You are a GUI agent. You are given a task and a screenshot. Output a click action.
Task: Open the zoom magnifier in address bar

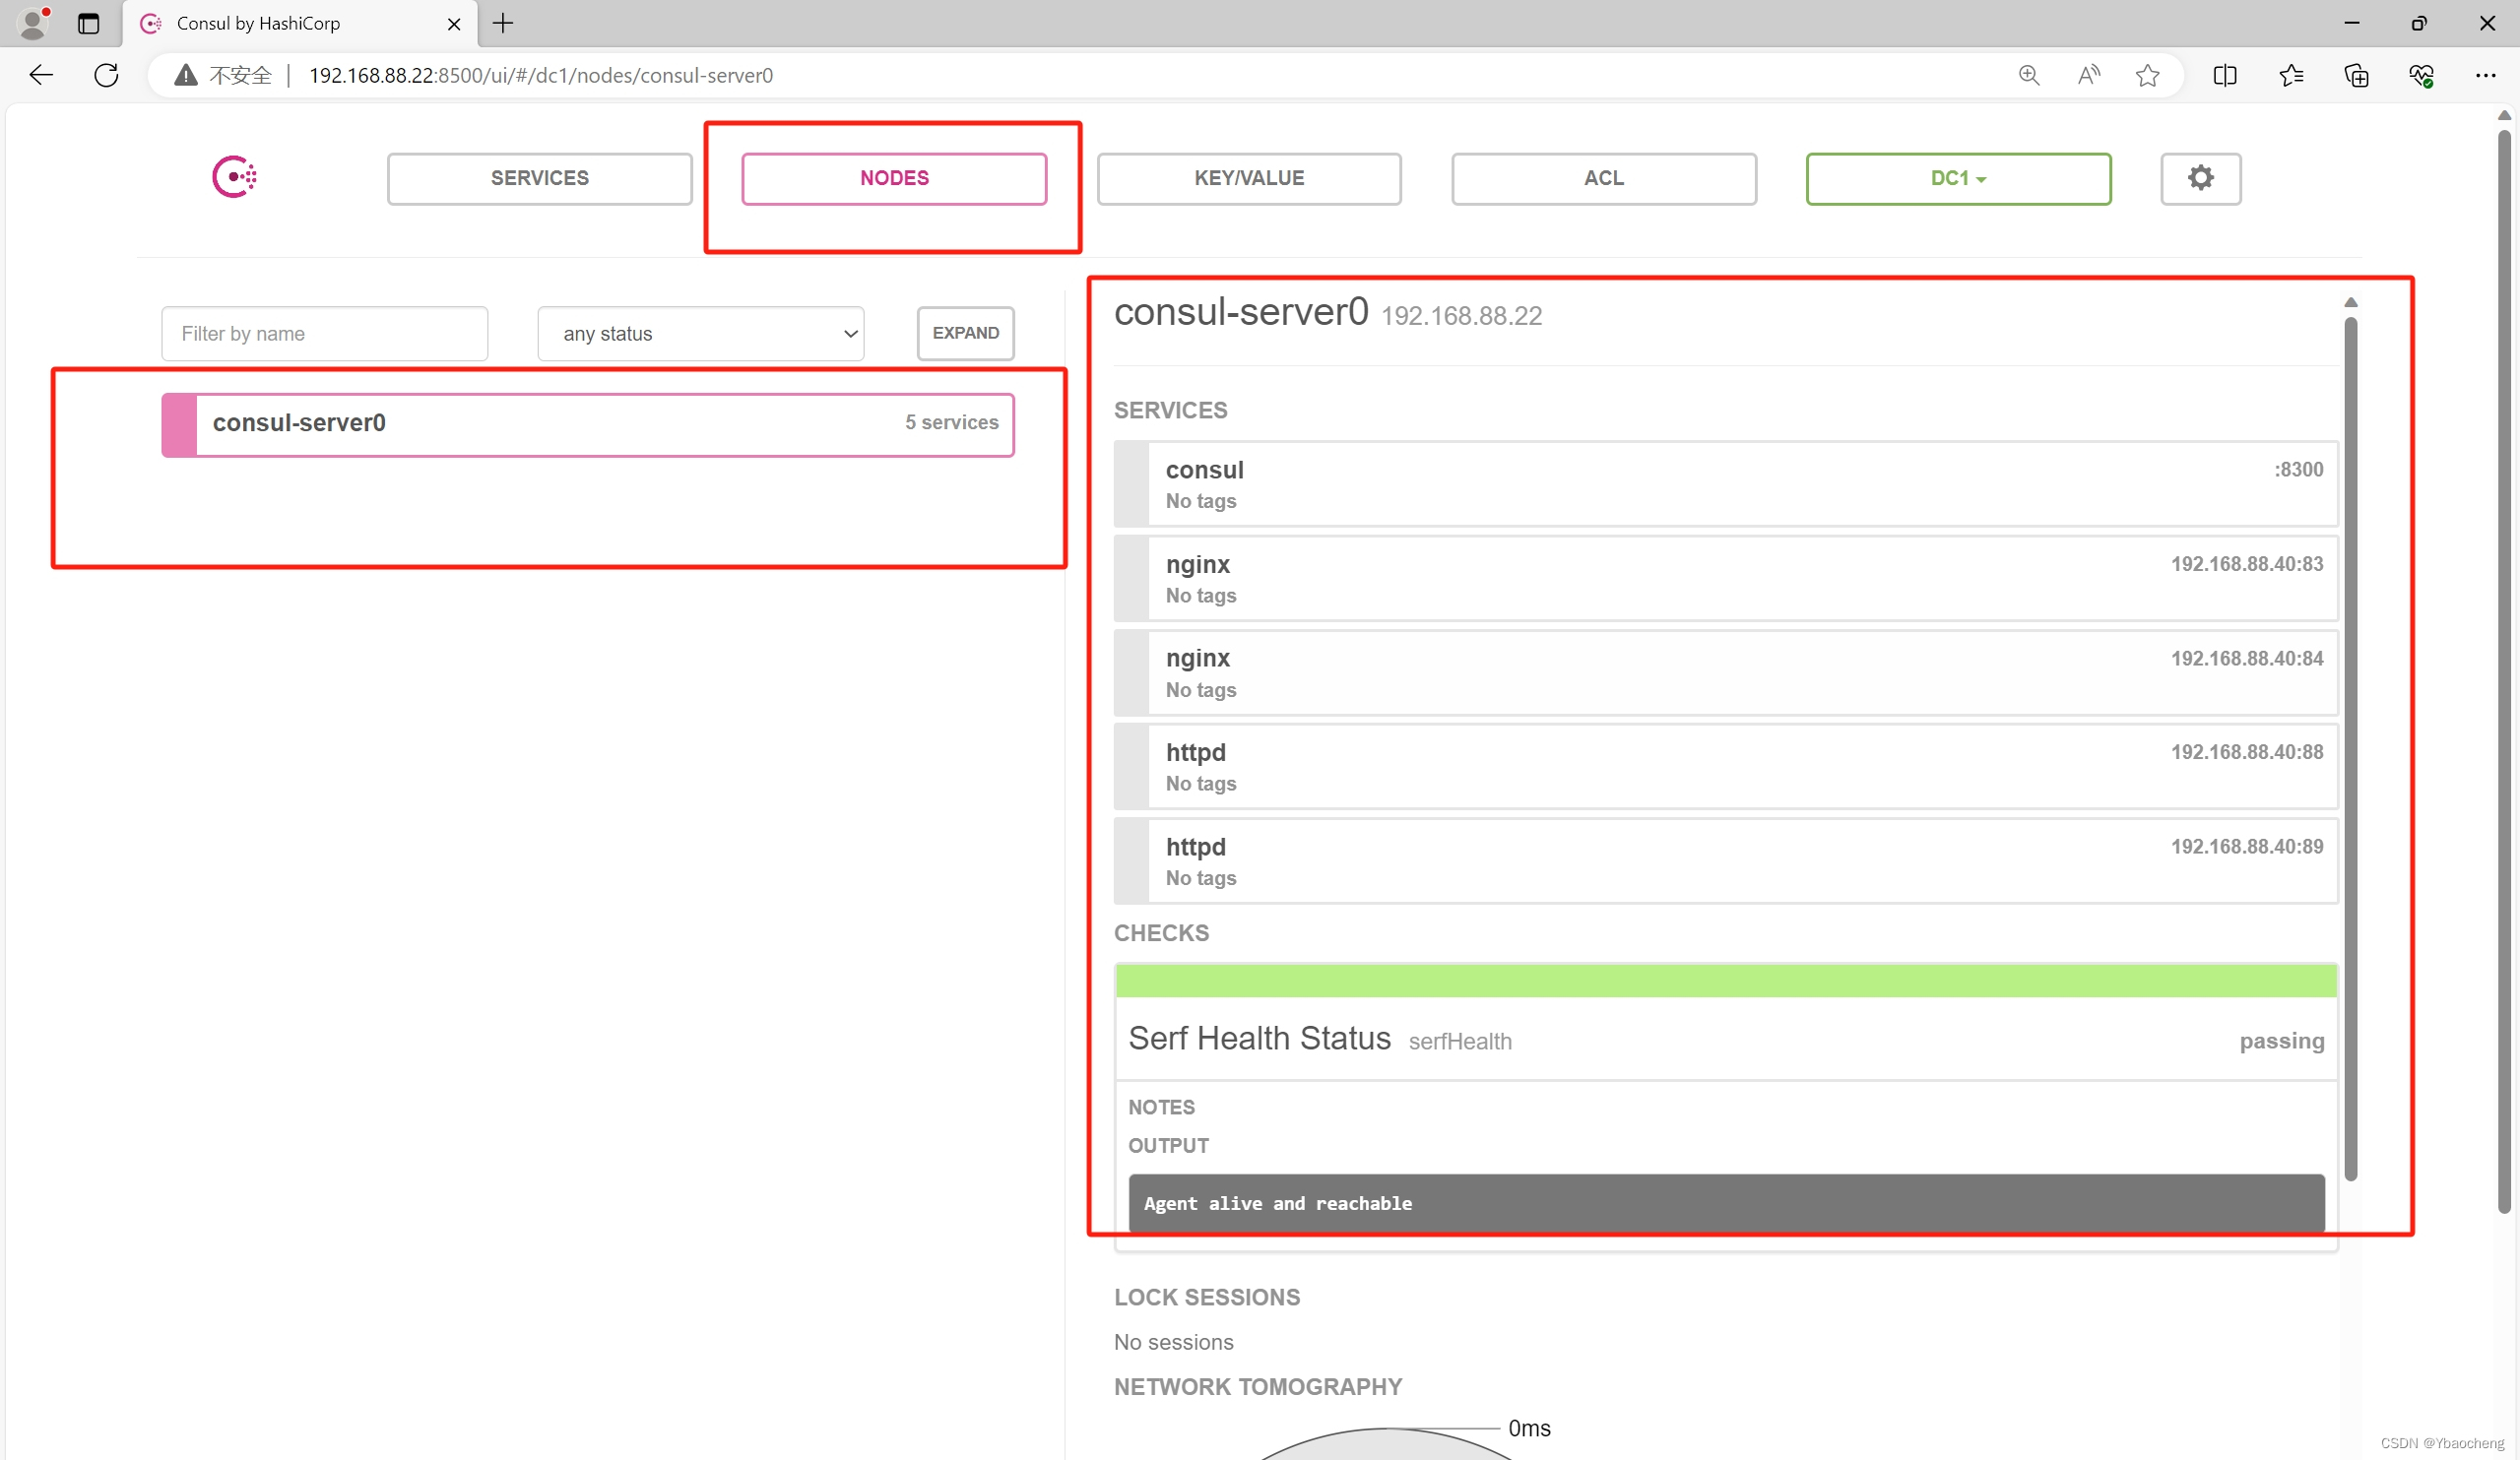tap(2029, 75)
